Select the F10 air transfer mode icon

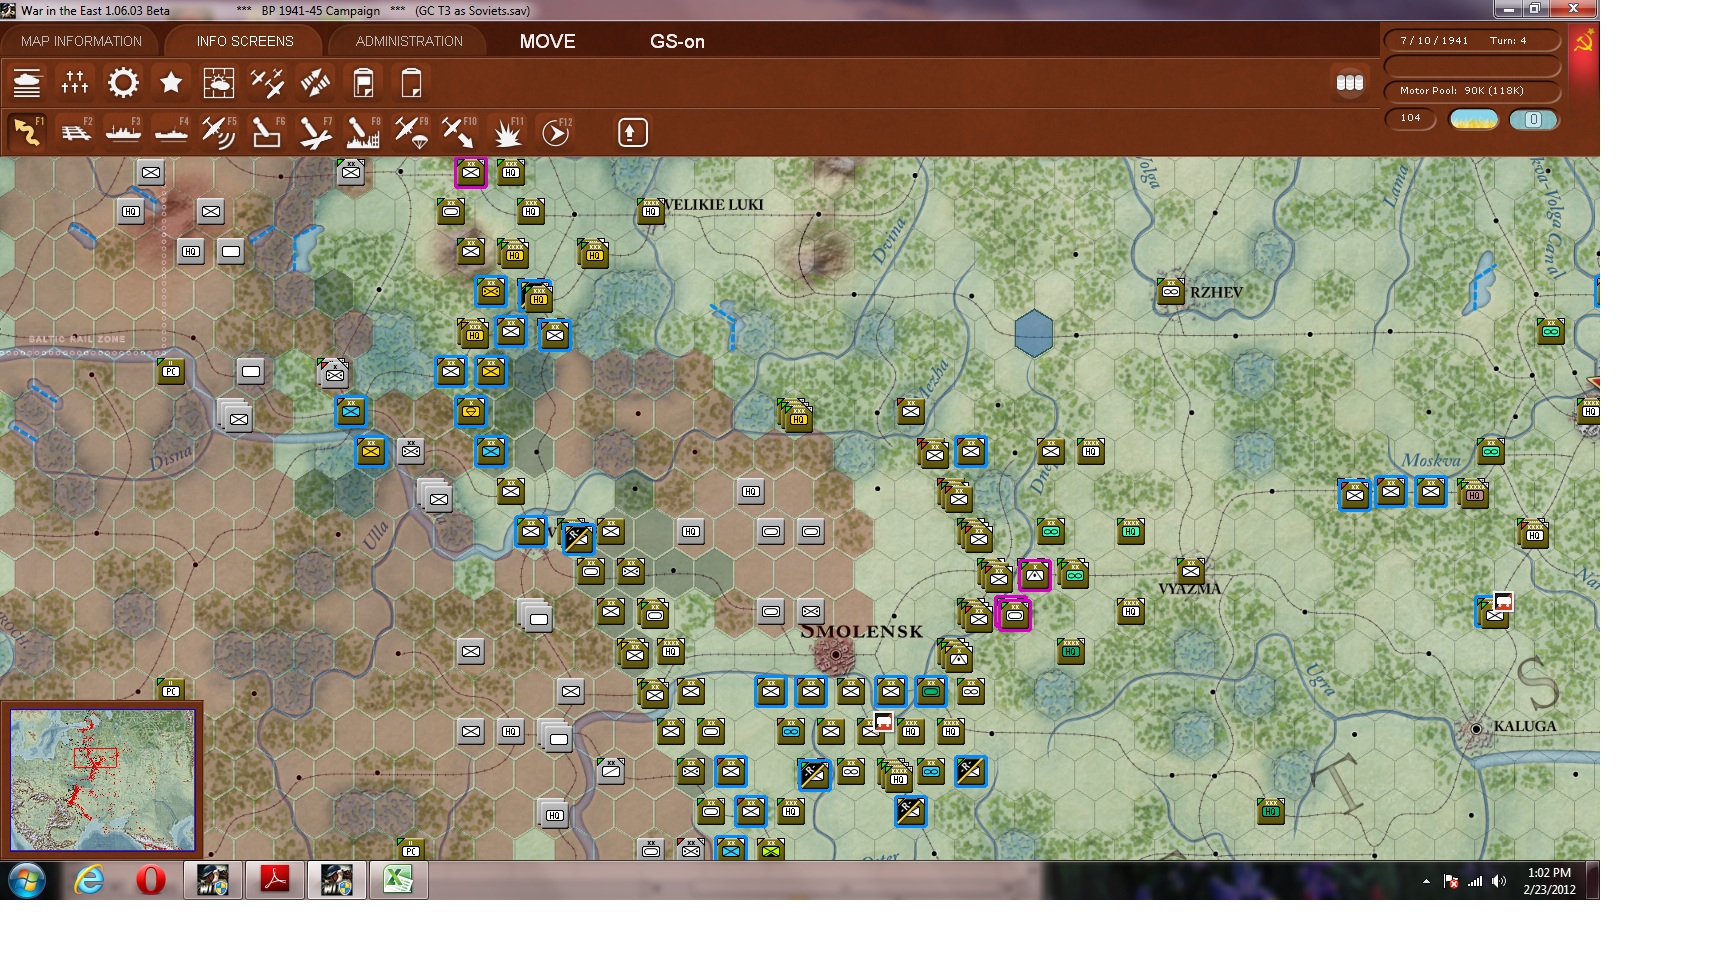[x=459, y=132]
